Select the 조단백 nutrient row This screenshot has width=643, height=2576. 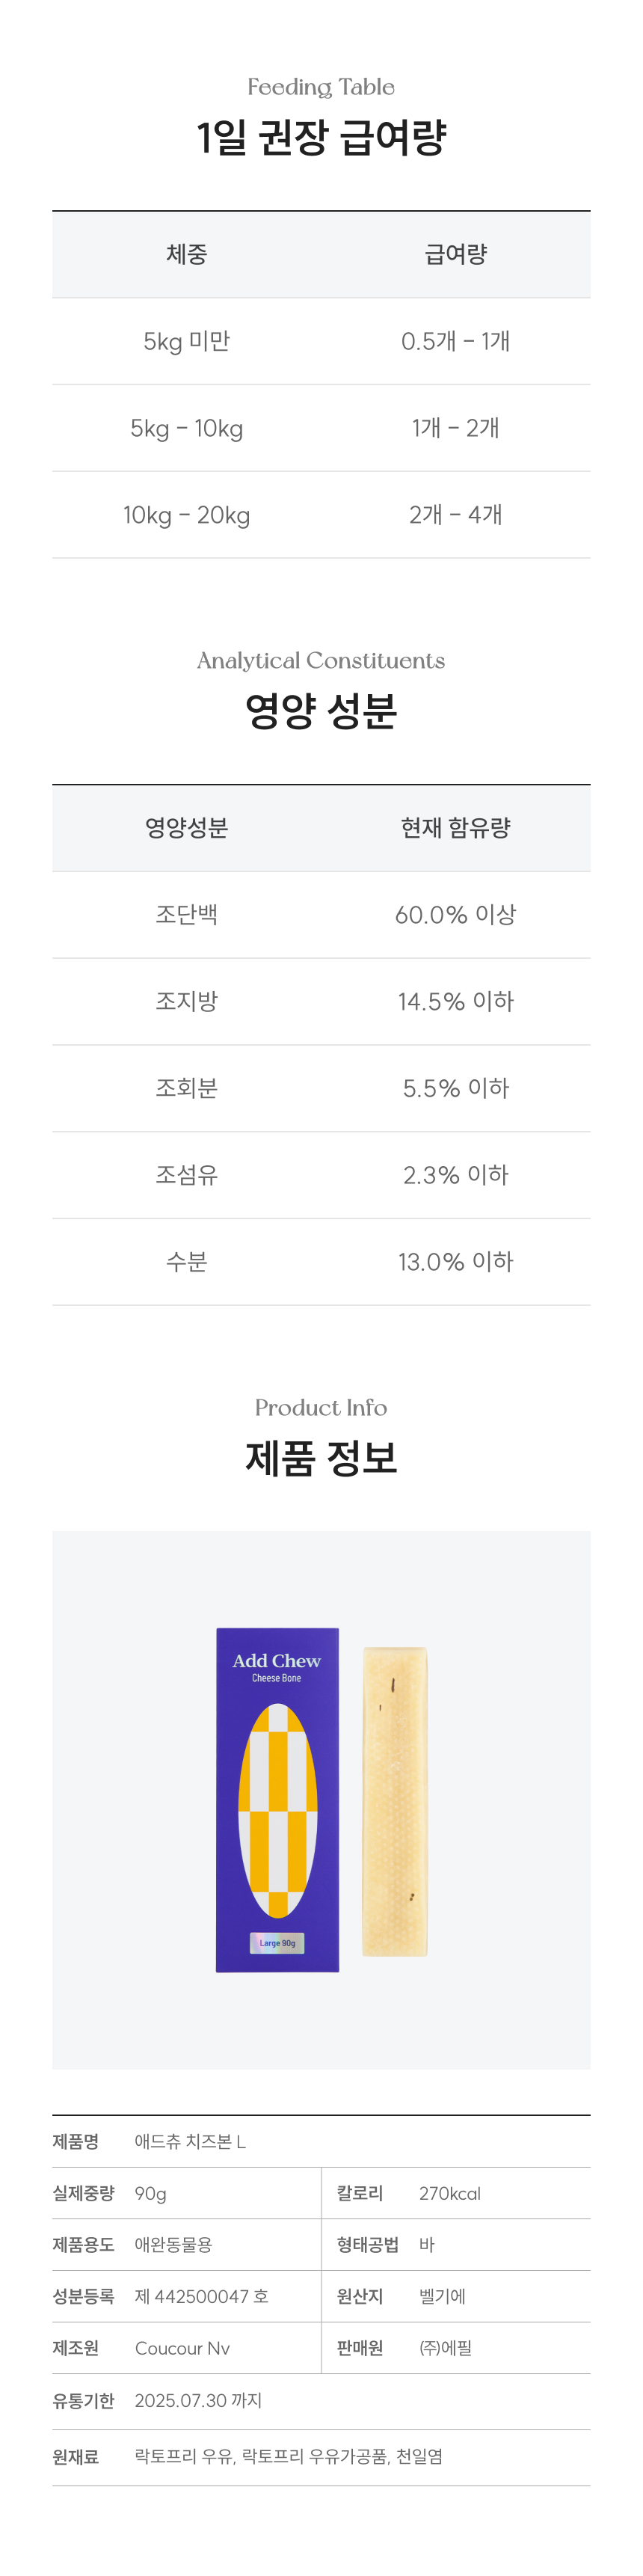click(x=186, y=914)
